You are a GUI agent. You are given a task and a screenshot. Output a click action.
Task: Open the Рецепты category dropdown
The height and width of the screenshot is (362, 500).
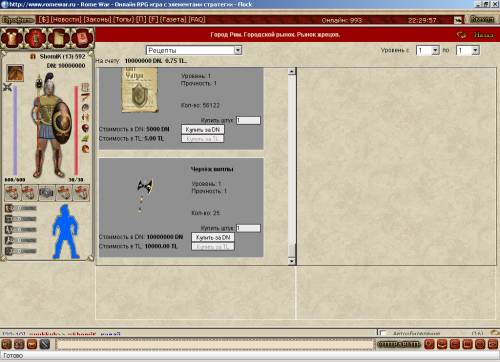(x=194, y=50)
